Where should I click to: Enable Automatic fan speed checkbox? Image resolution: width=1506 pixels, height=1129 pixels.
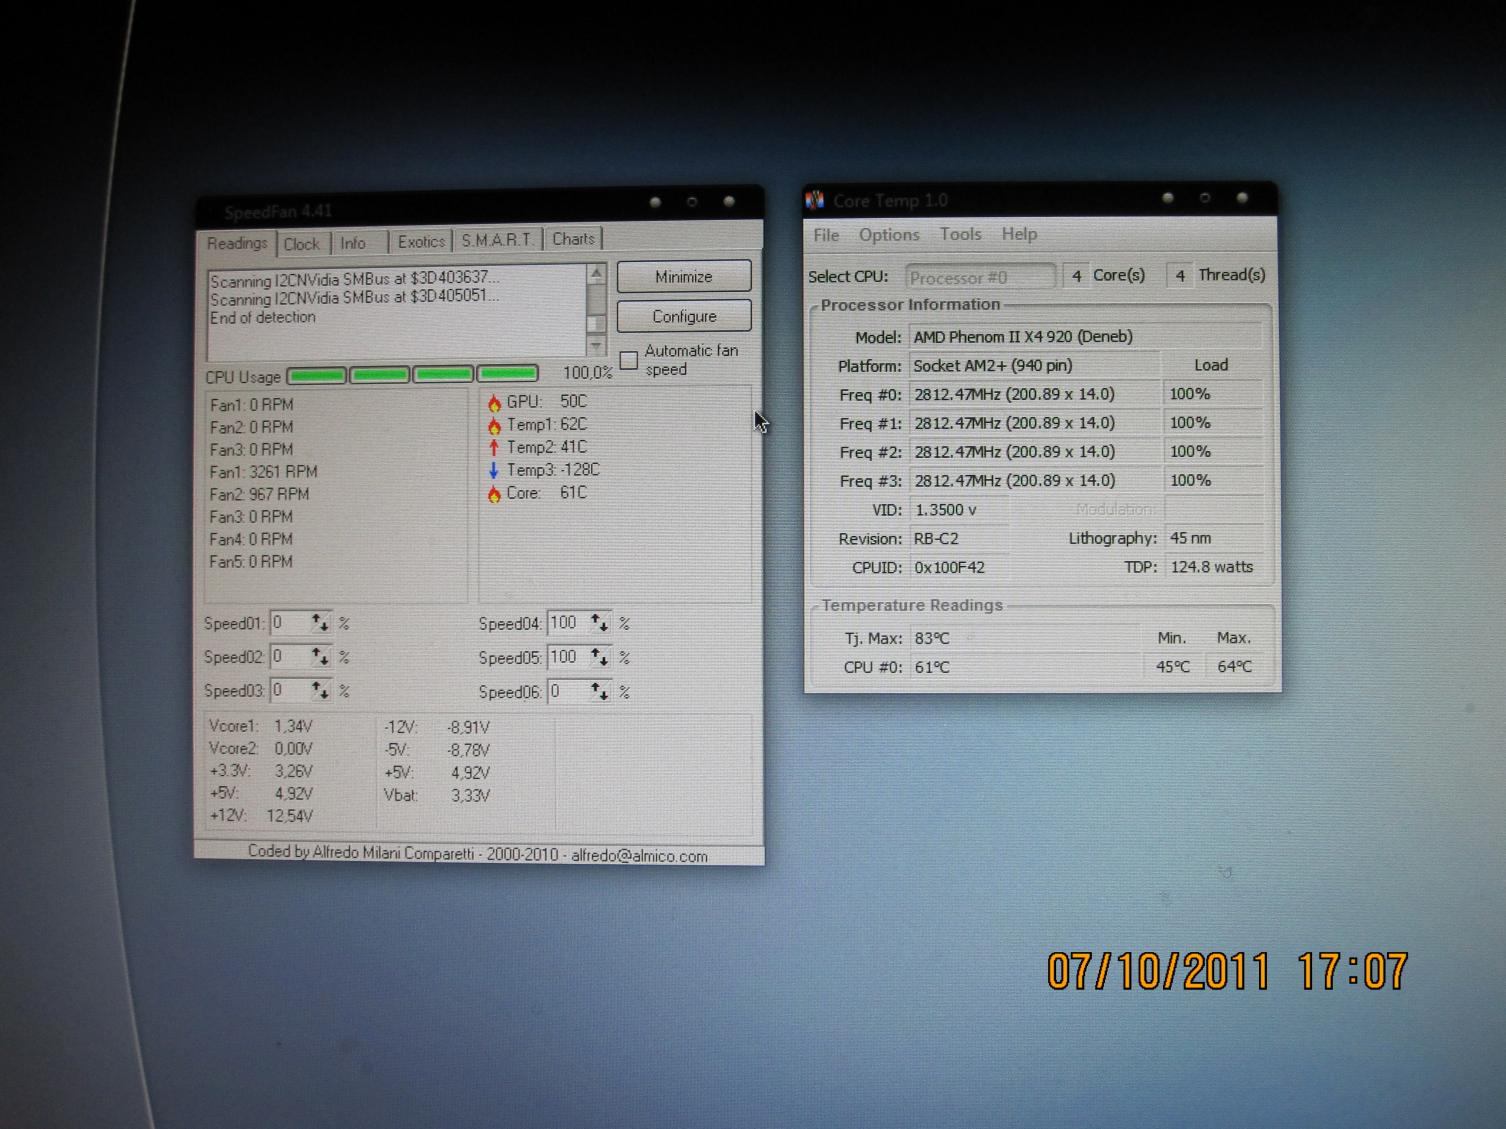629,360
